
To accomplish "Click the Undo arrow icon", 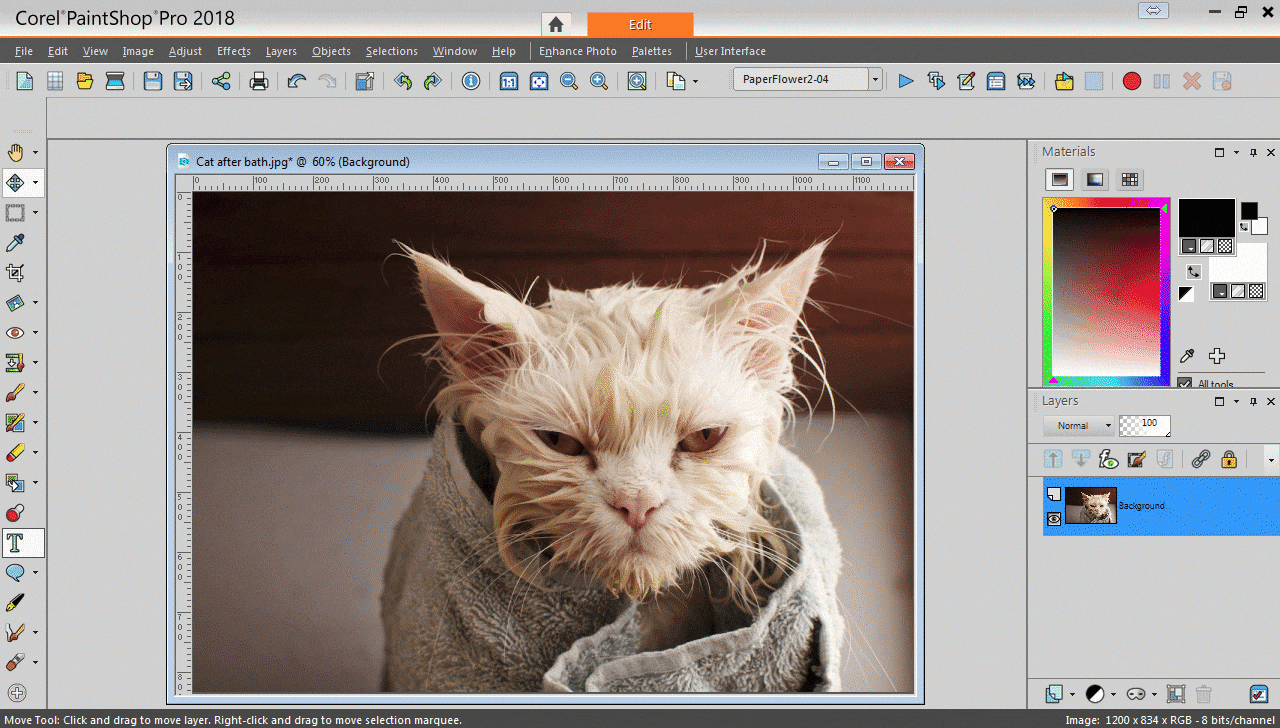I will point(296,81).
